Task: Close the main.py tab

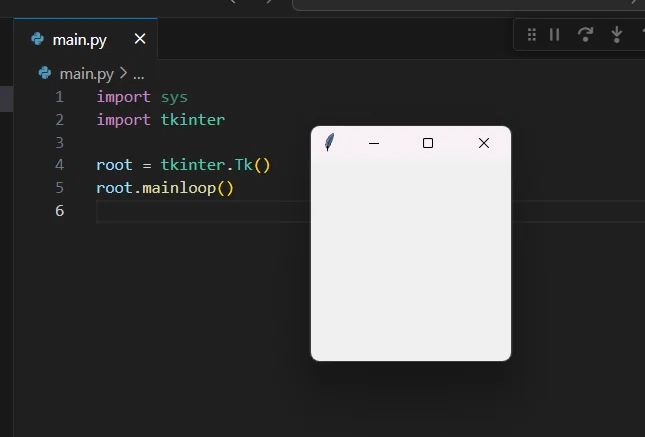Action: [140, 39]
